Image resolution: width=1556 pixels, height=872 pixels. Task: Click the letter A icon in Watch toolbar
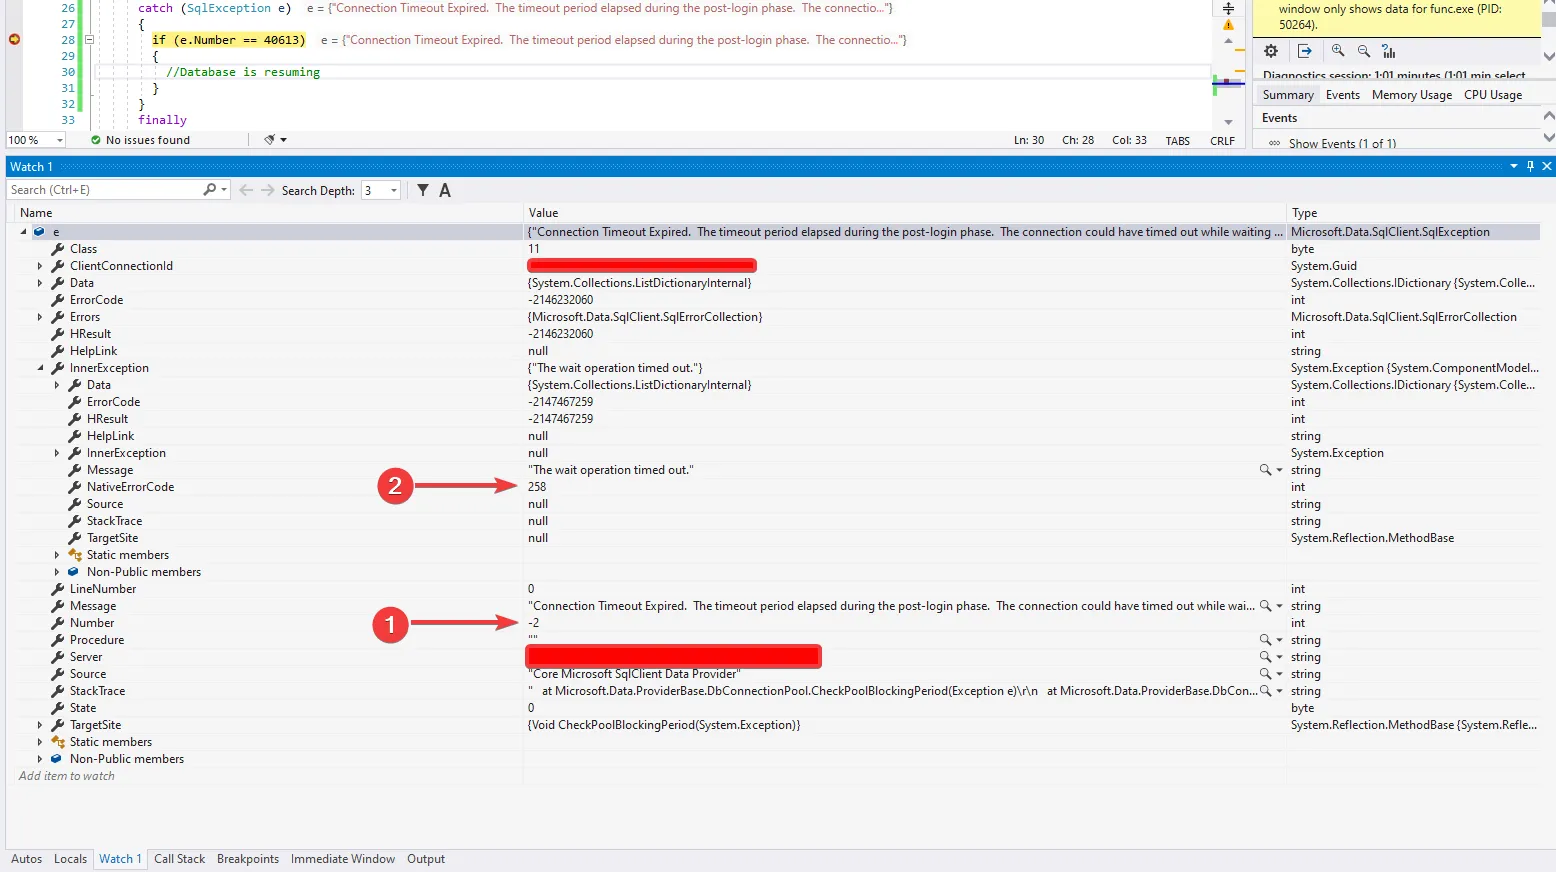click(445, 190)
